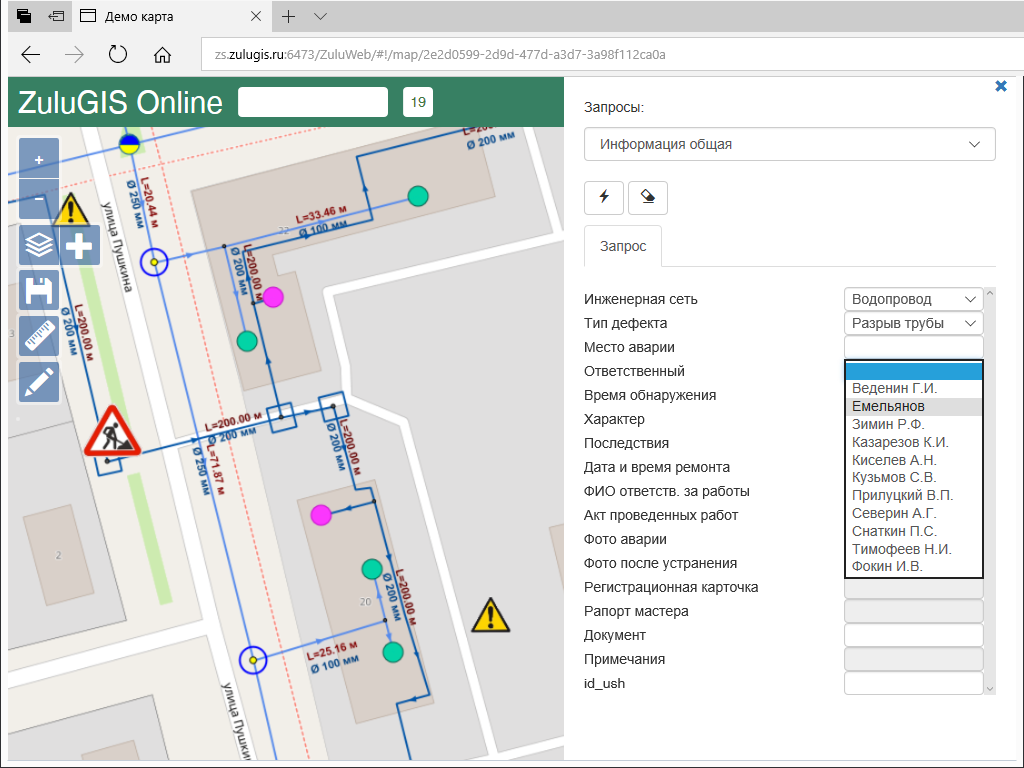Screen dimensions: 1024x768
Task: Switch to the Запрос tab
Action: pyautogui.click(x=622, y=246)
